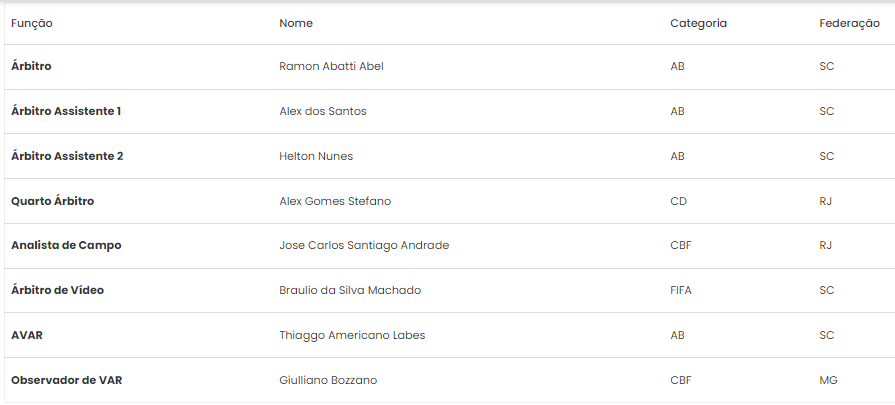Click the FIFA category cell
Screen dimensions: 895x405
coord(681,290)
